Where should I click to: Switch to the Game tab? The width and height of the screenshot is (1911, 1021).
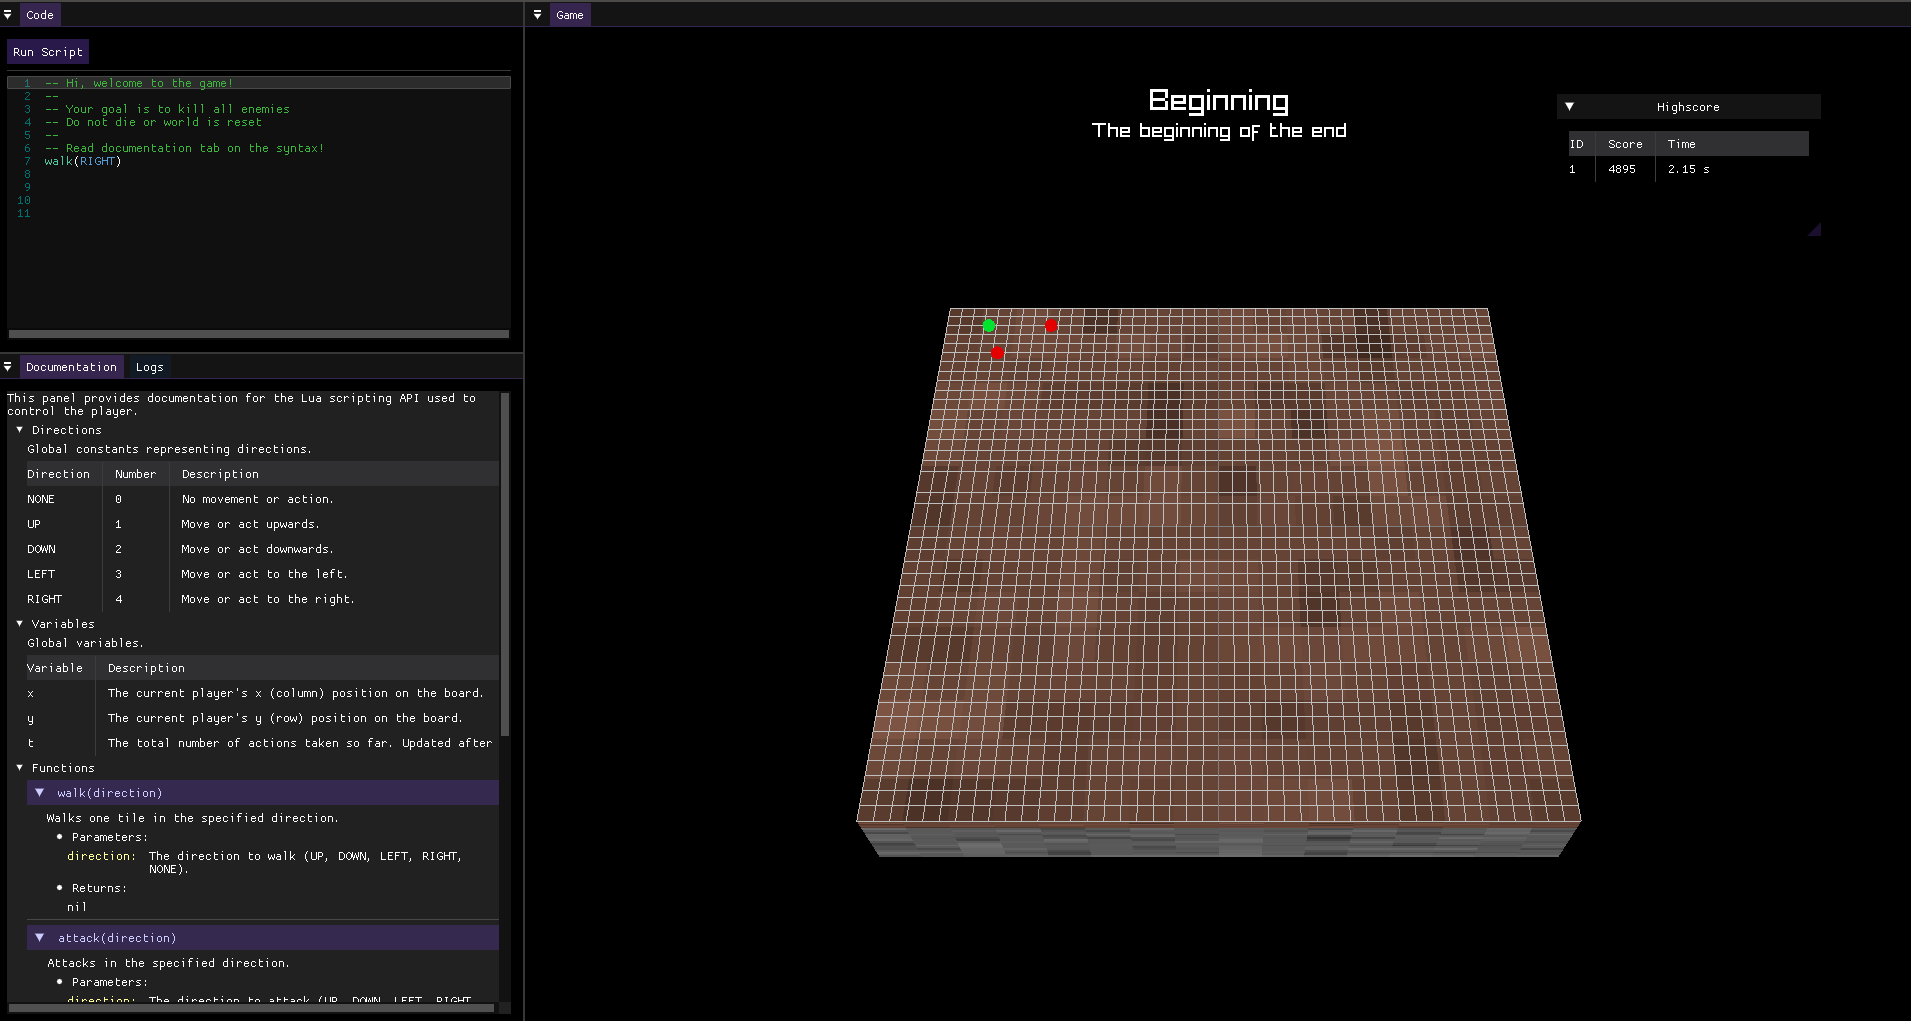(569, 15)
